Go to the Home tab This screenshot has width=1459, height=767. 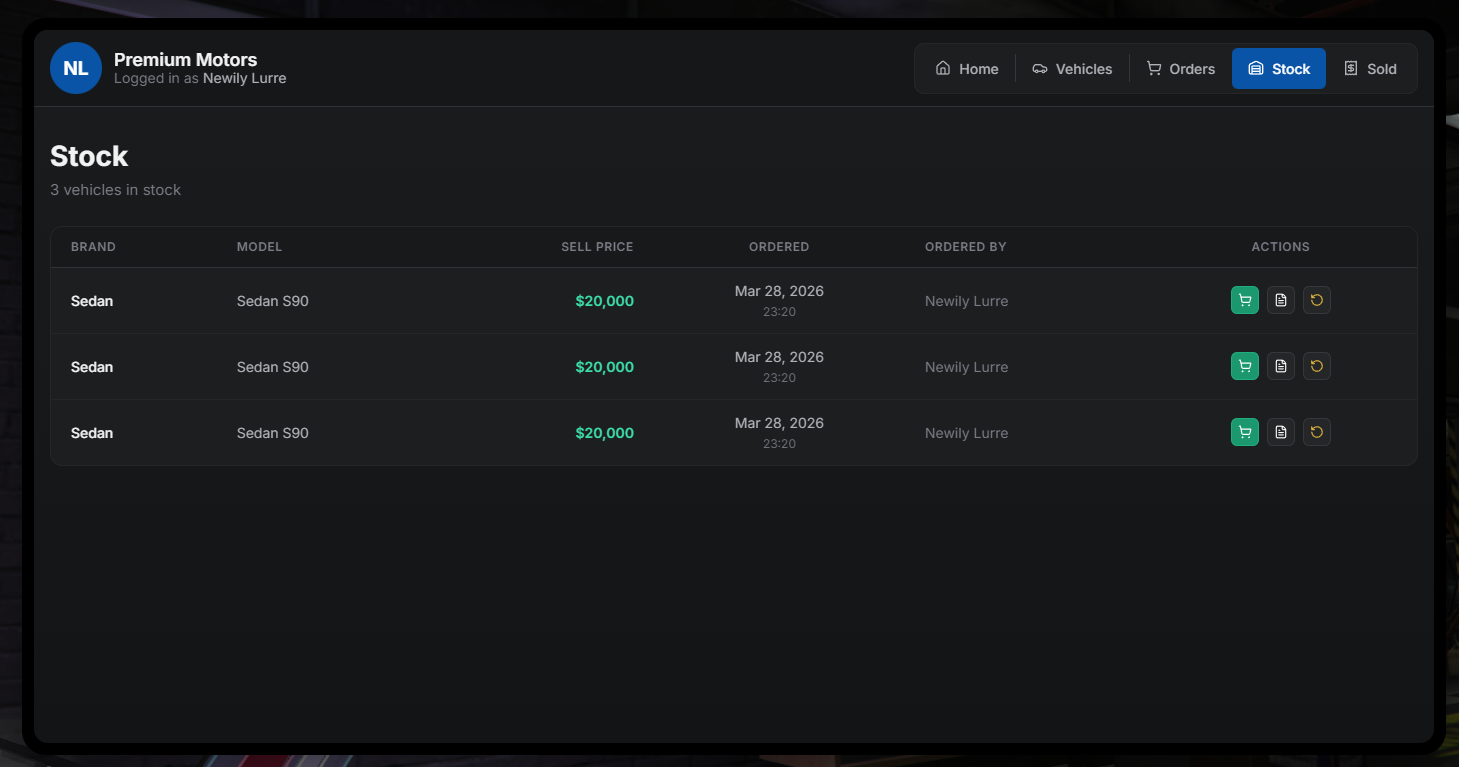pos(966,69)
